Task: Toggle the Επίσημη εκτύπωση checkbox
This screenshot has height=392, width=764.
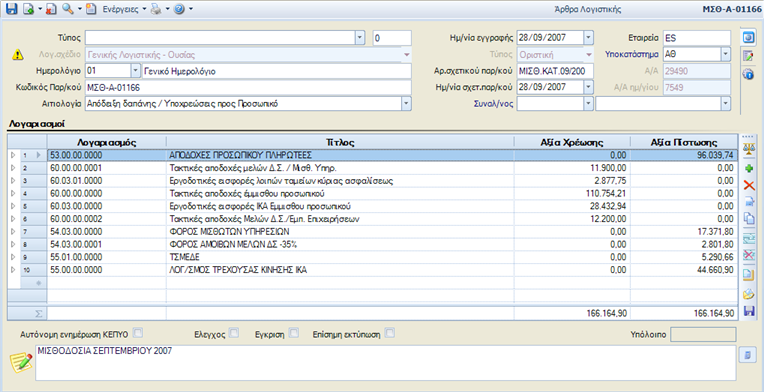Action: (390, 334)
